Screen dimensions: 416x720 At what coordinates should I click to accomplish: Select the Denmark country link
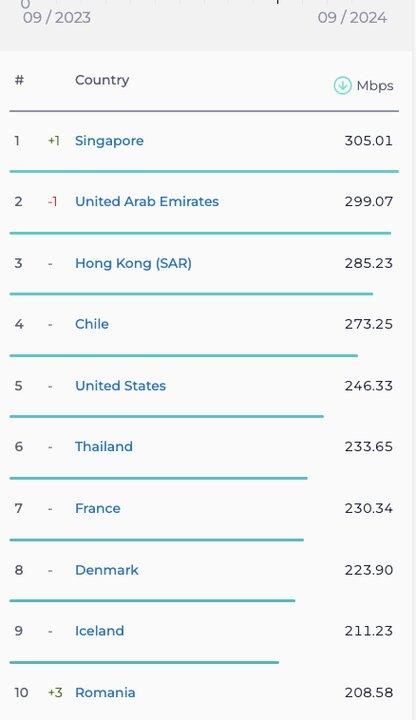click(x=107, y=570)
